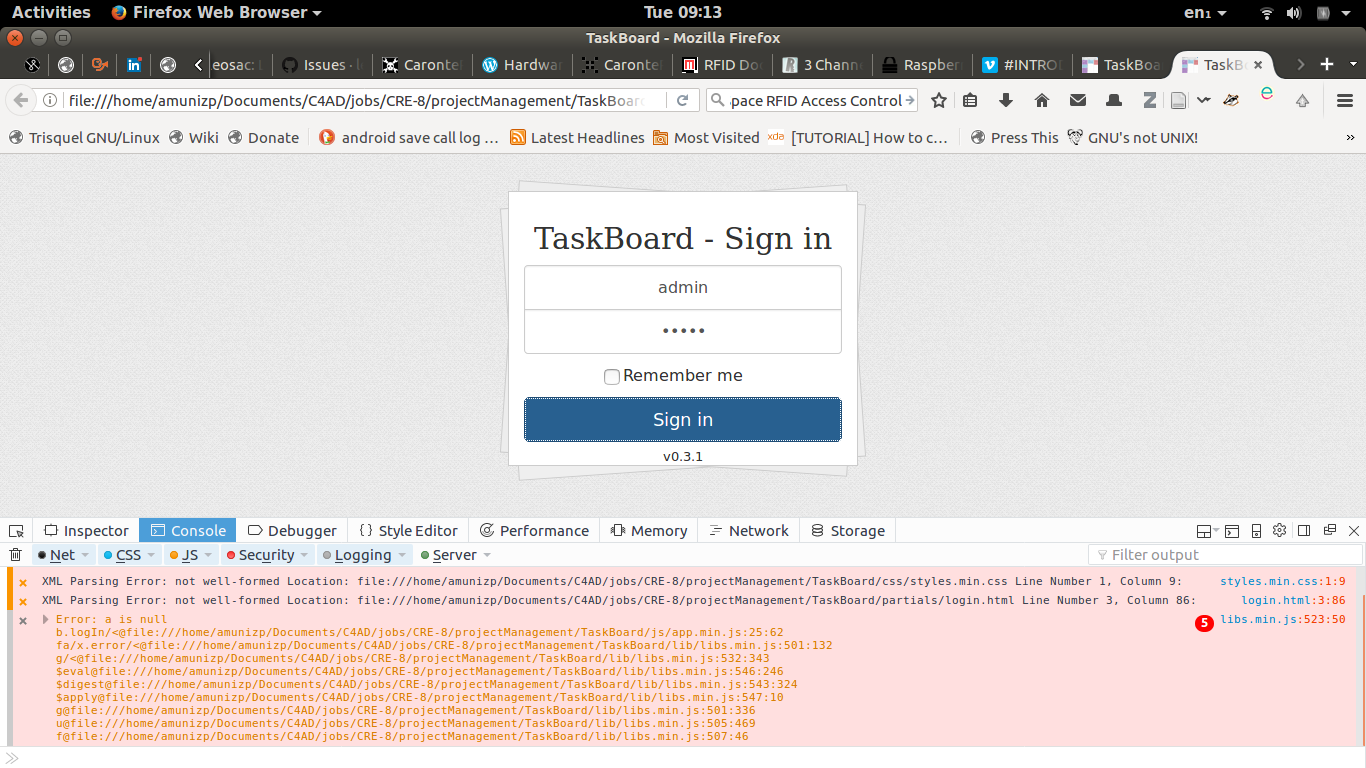This screenshot has width=1366, height=768.
Task: Expand the 'Error: a is null' stack trace
Action: point(45,619)
